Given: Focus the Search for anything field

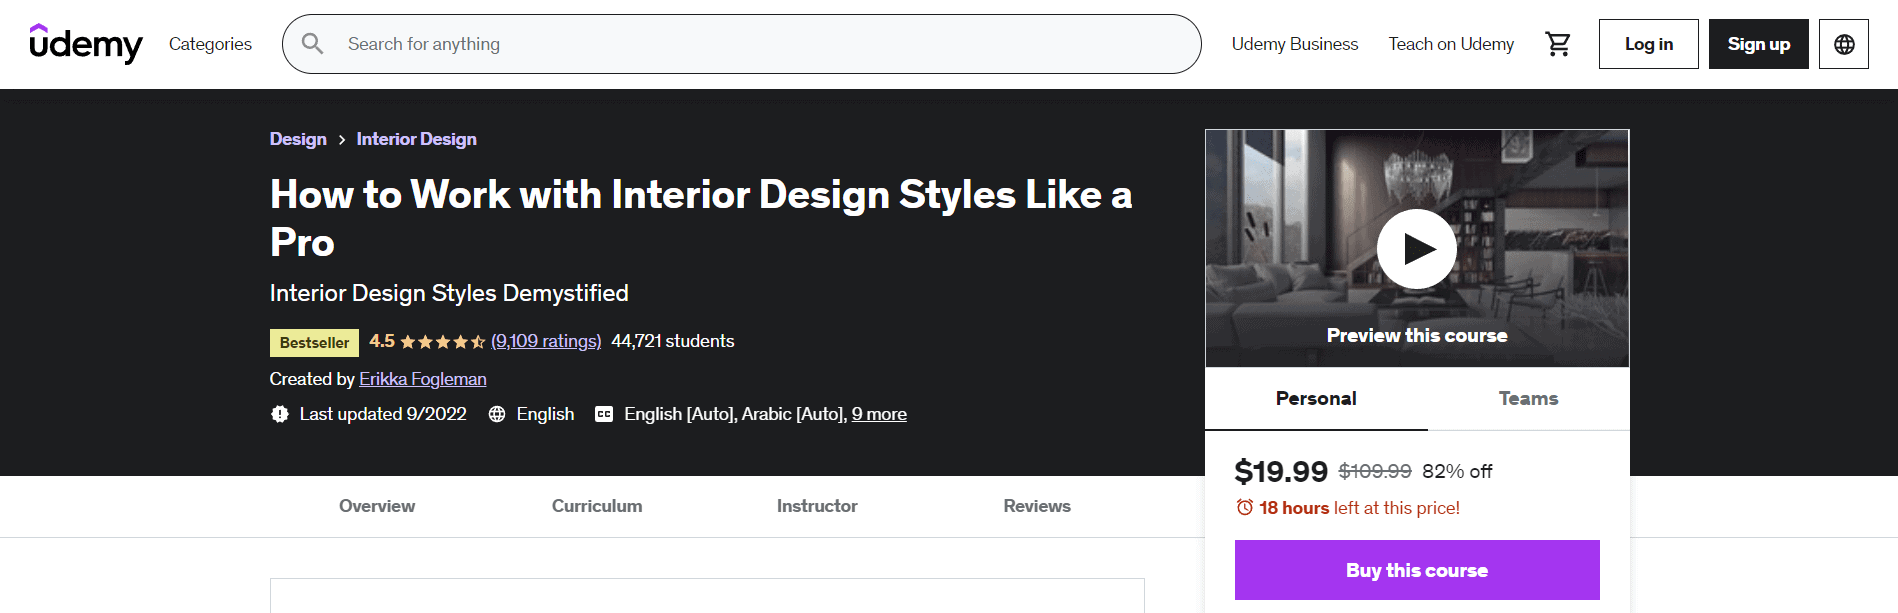Looking at the screenshot, I should click(x=742, y=44).
